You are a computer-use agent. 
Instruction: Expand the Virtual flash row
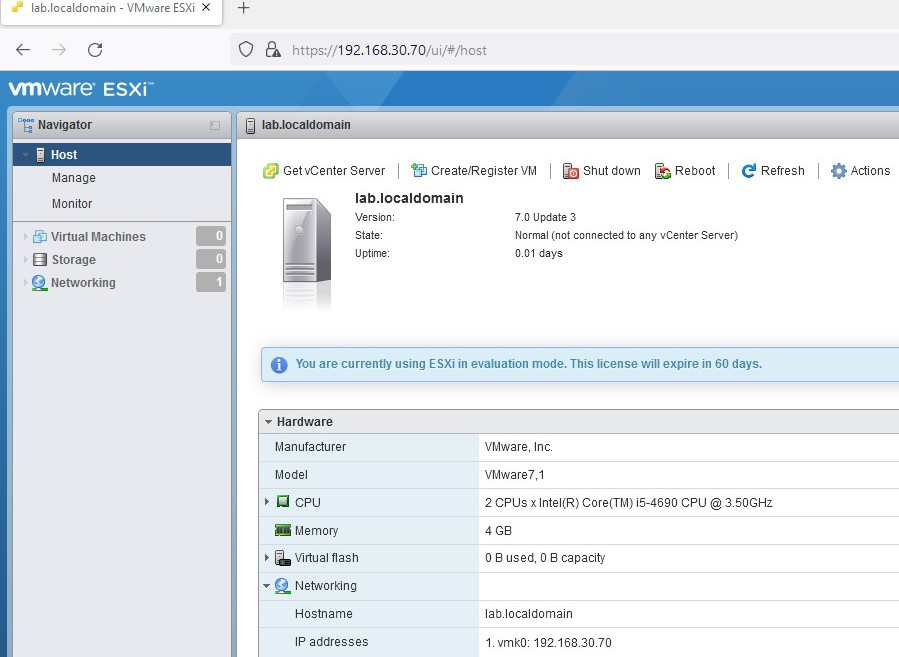(x=267, y=557)
